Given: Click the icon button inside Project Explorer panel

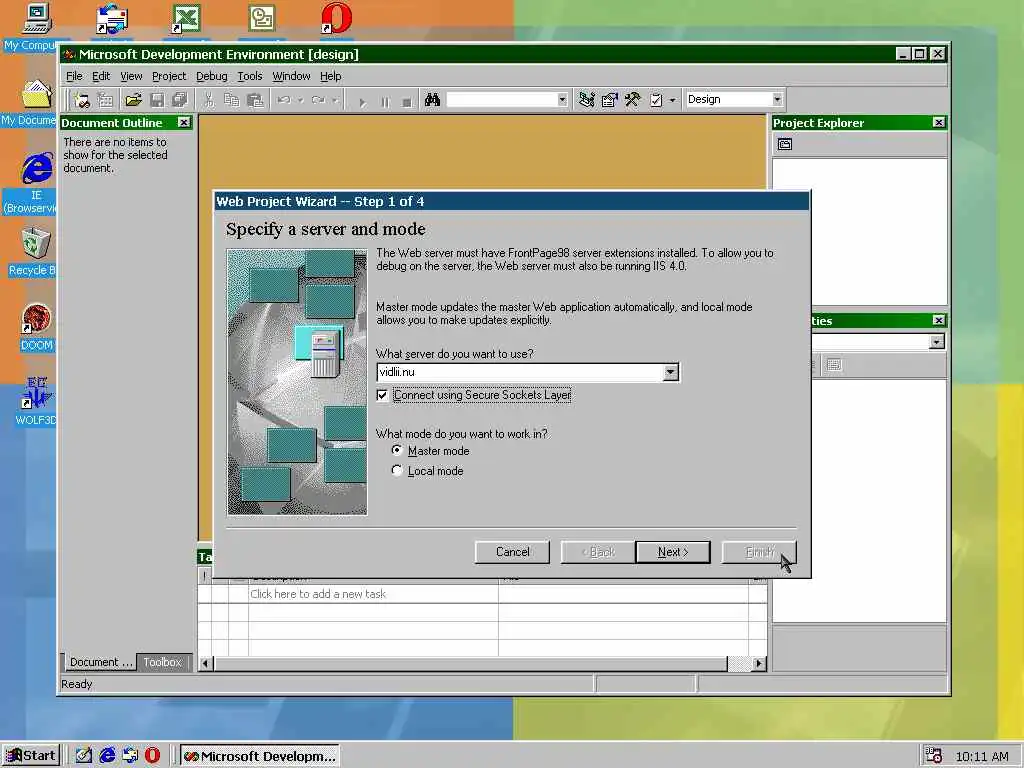Looking at the screenshot, I should (785, 144).
